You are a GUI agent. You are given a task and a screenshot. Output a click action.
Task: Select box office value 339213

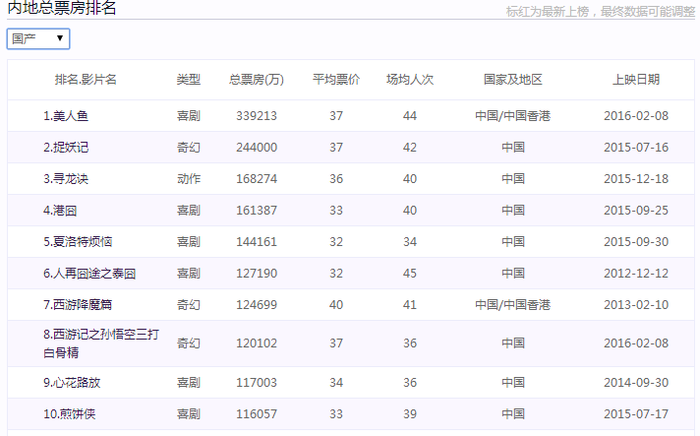[x=257, y=116]
